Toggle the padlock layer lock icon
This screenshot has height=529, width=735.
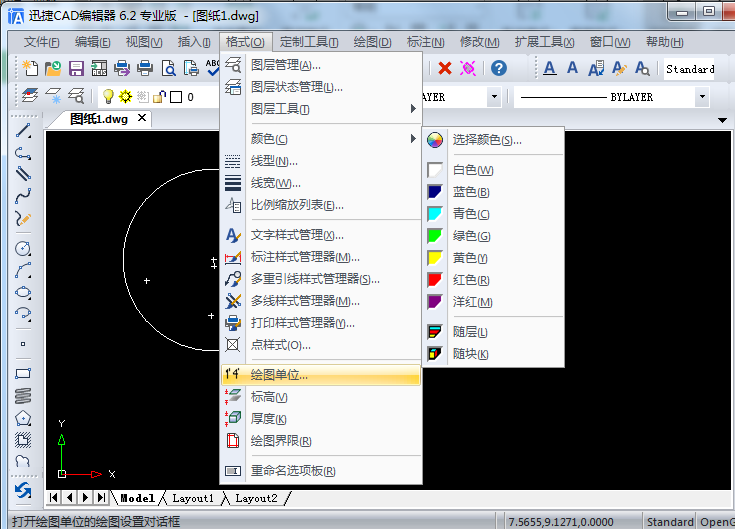[159, 97]
